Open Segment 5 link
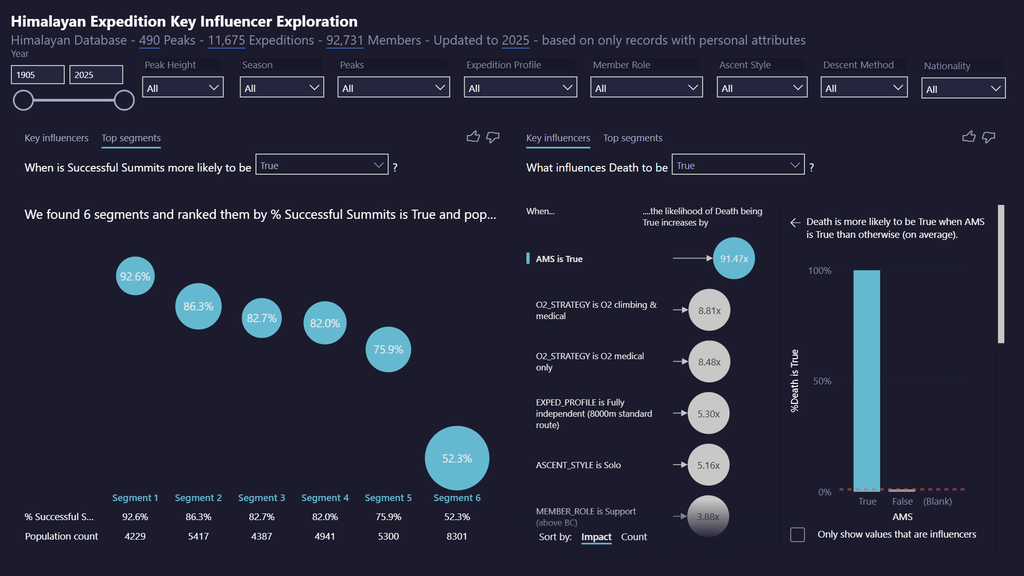 coord(388,498)
